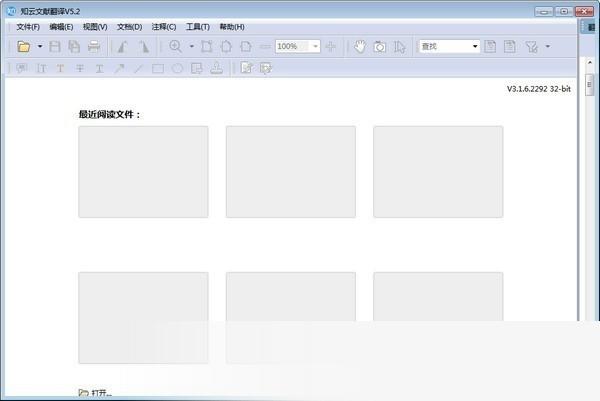Expand the search filter options arrow

coord(548,47)
